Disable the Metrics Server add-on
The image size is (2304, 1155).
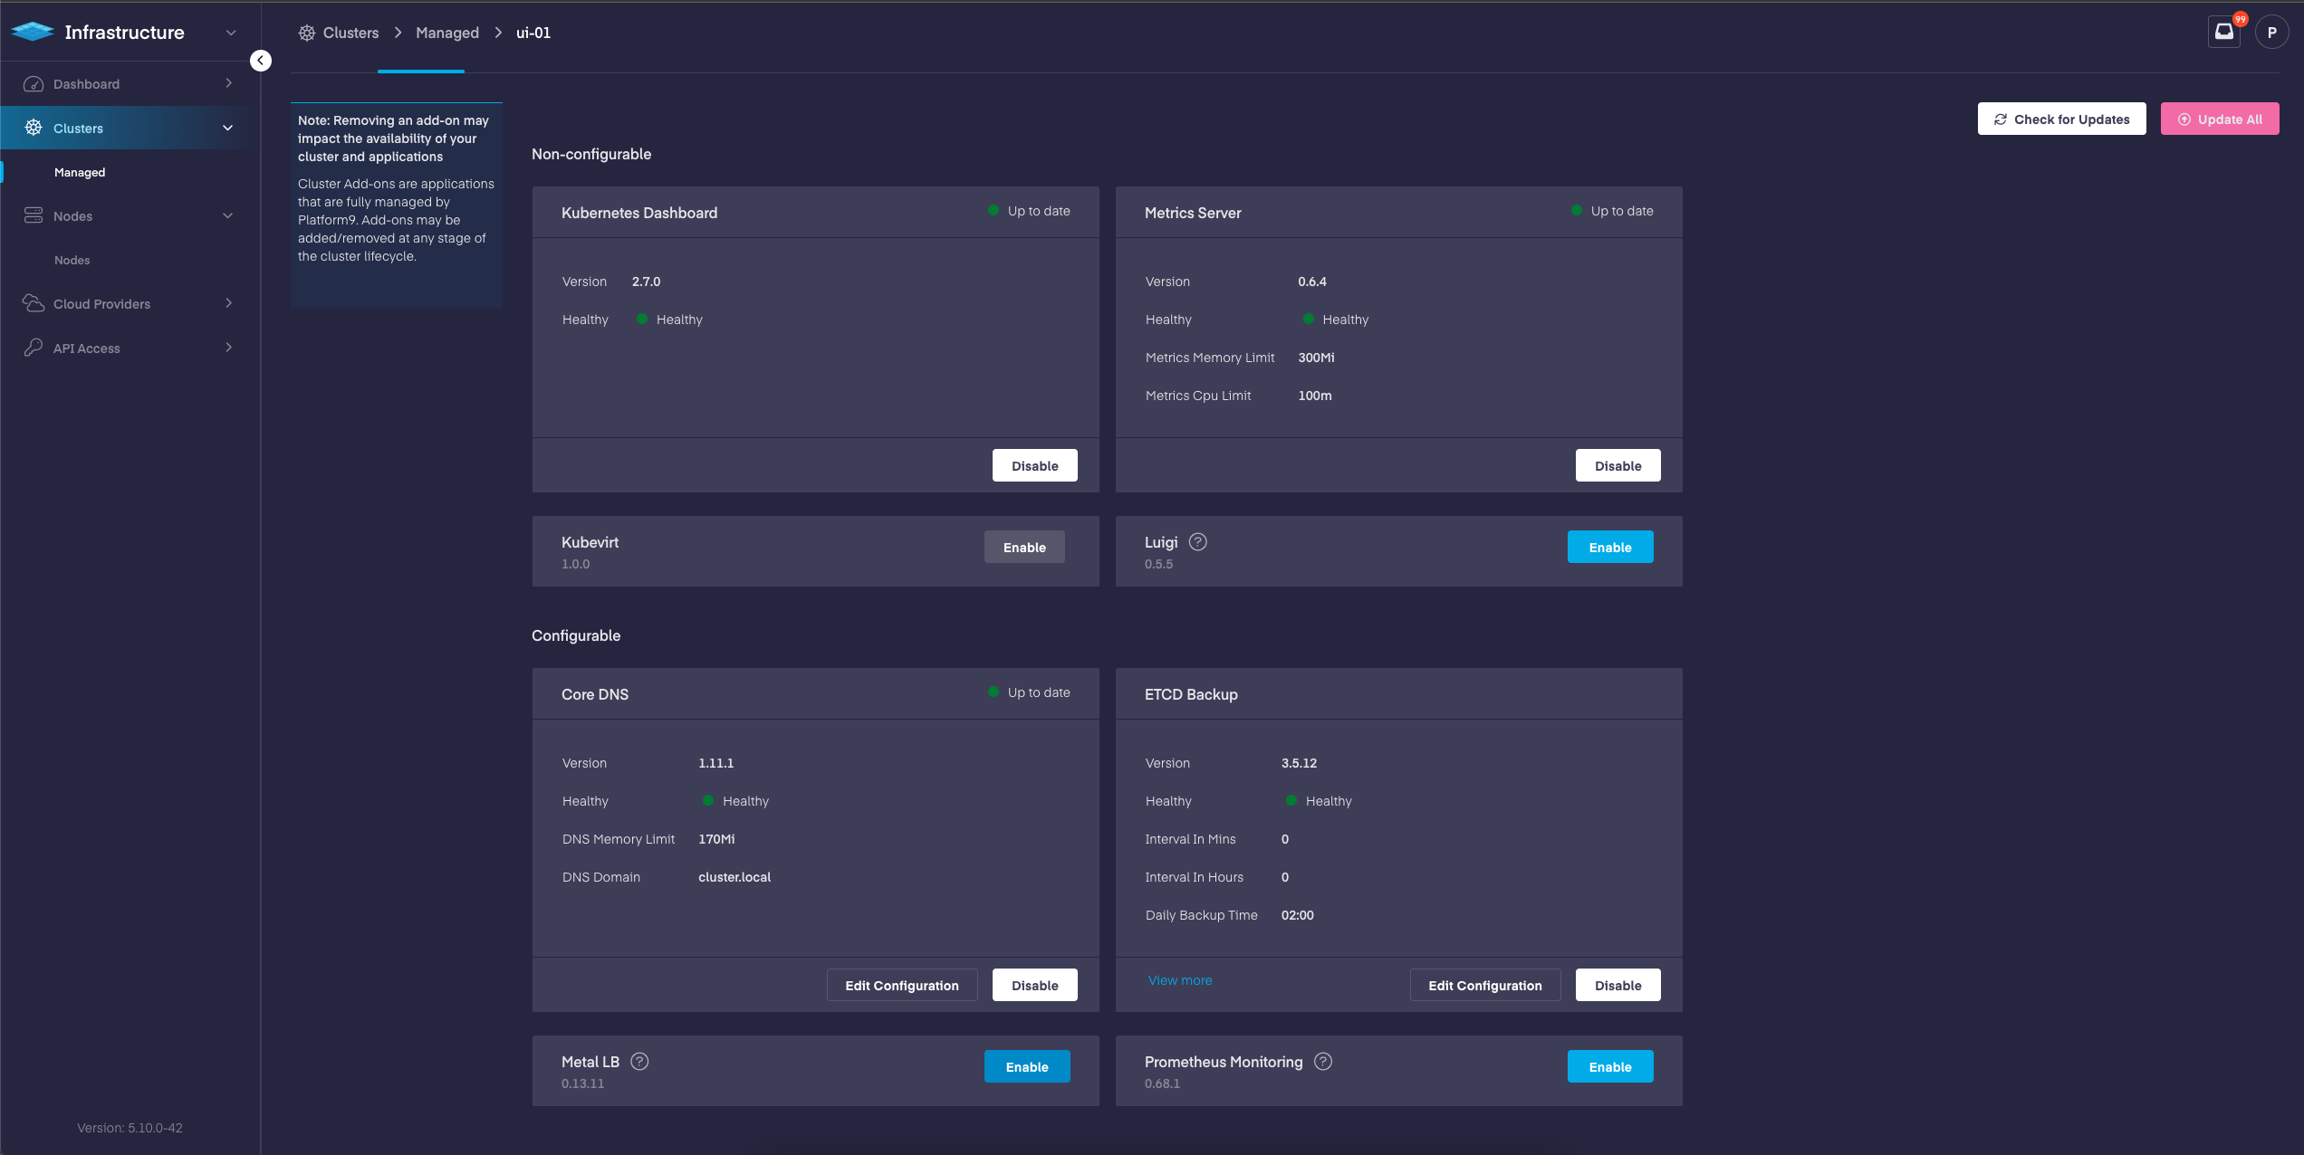coord(1617,466)
